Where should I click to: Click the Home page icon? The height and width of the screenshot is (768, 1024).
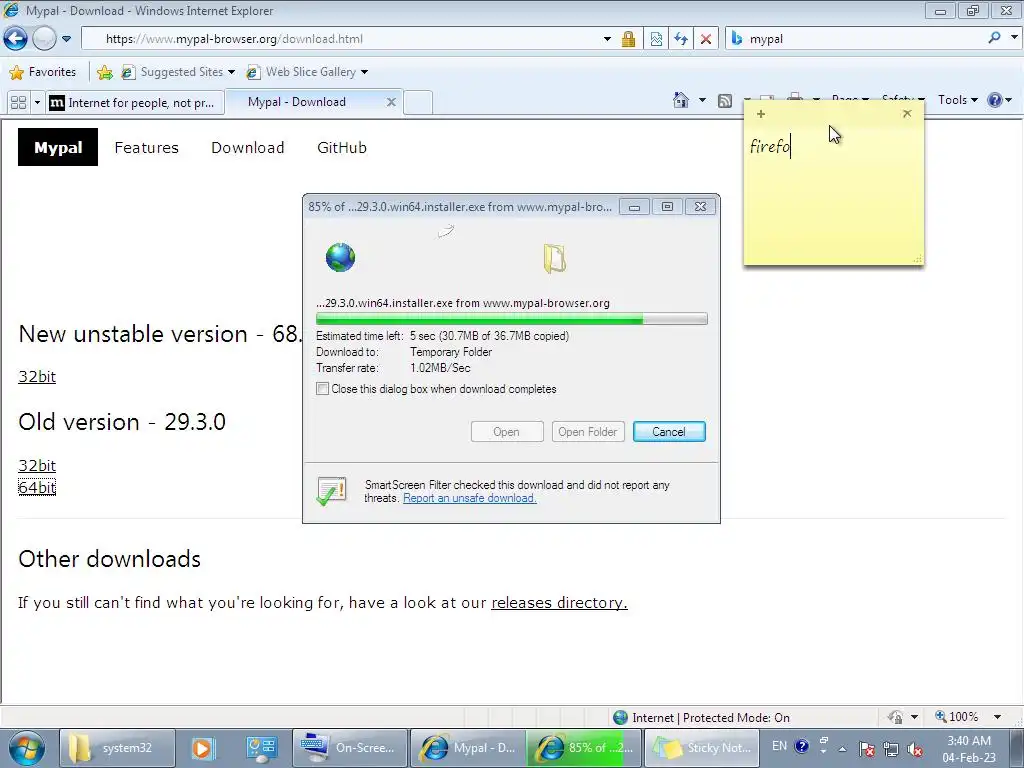(681, 100)
